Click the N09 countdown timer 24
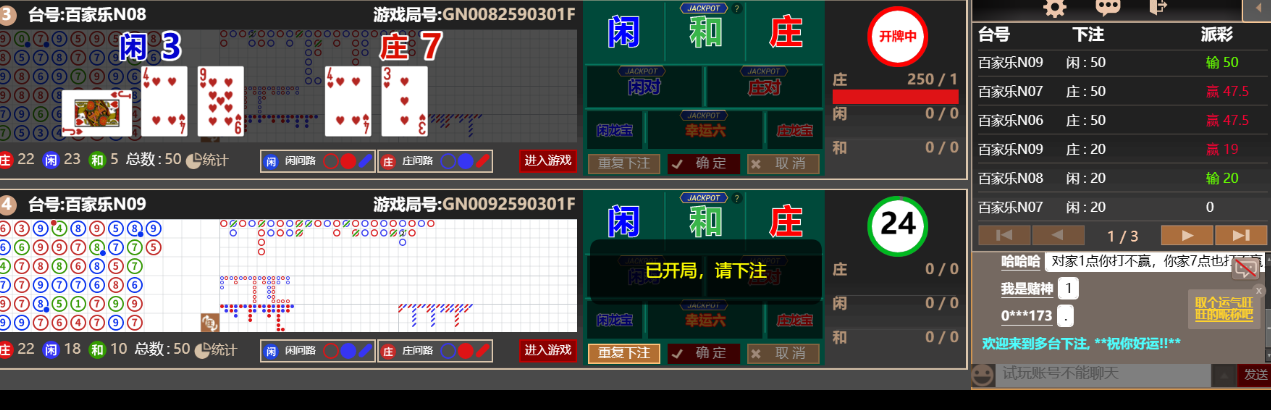The image size is (1271, 410). pyautogui.click(x=897, y=225)
